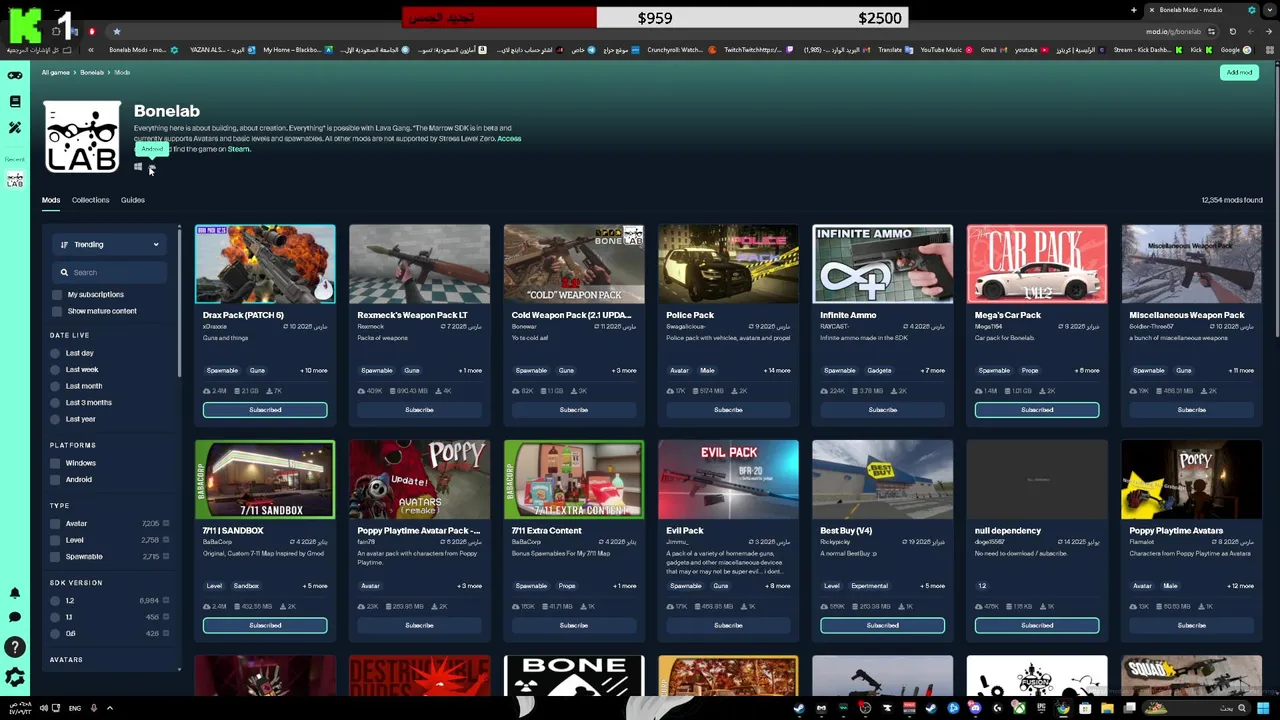Click the Spawnable tag on Drax Pack
This screenshot has height=720, width=1280.
point(222,371)
